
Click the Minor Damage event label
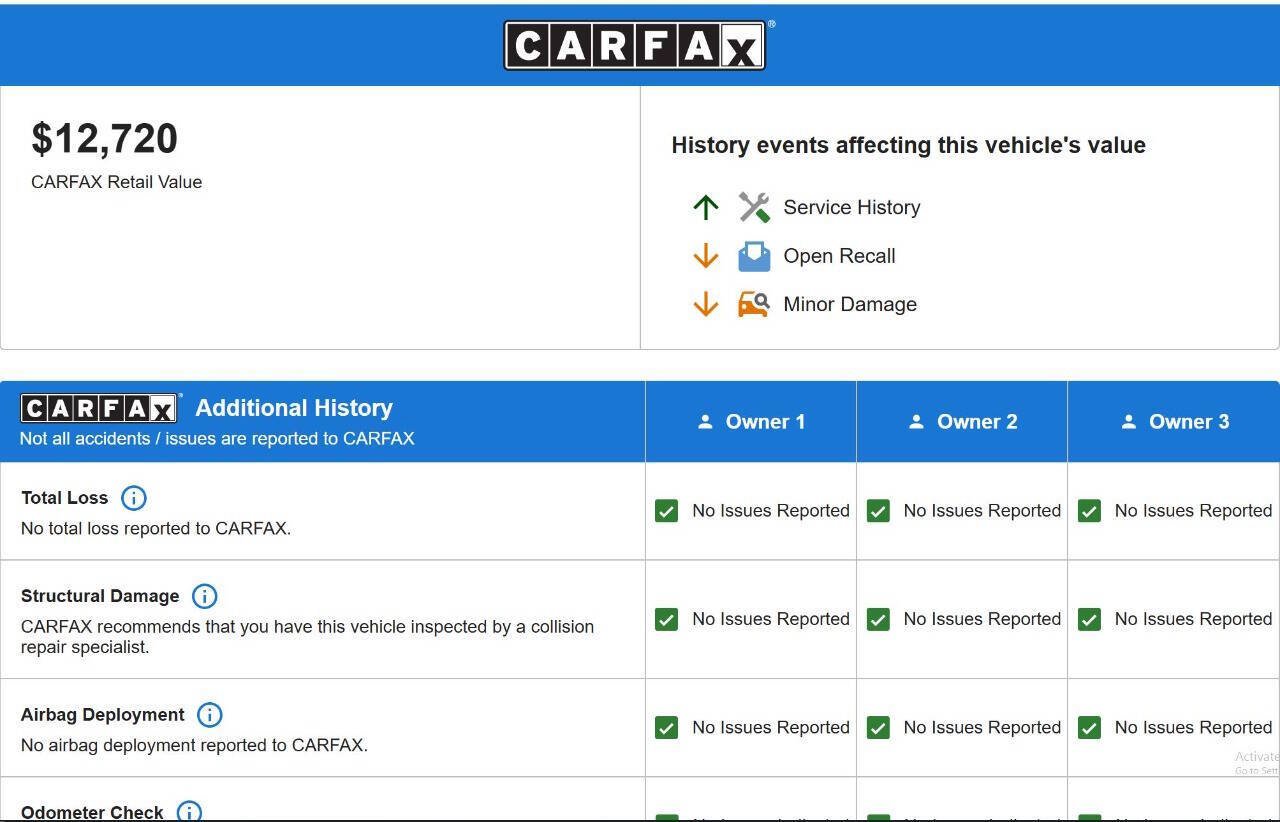tap(850, 304)
